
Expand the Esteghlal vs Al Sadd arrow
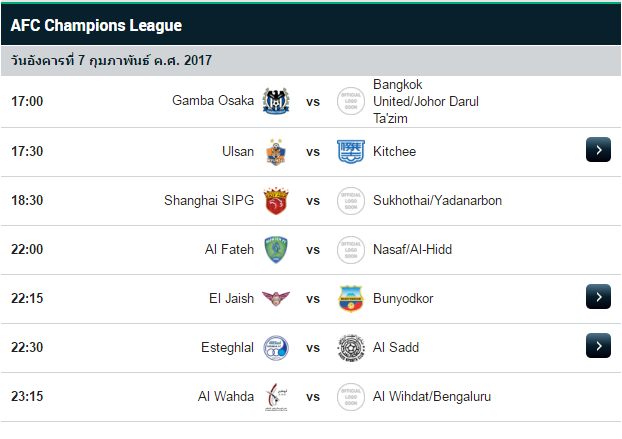click(597, 347)
